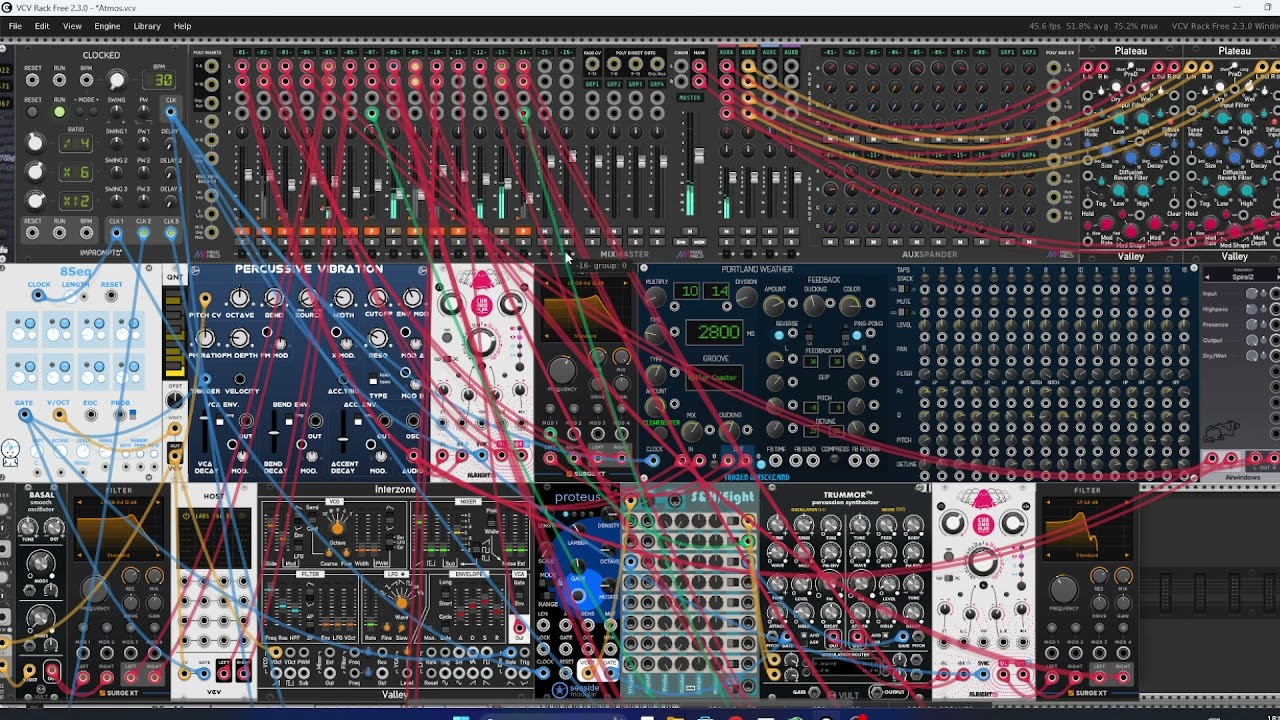
Task: Click the Airwindows Dry/Wet knob
Action: tap(1252, 356)
